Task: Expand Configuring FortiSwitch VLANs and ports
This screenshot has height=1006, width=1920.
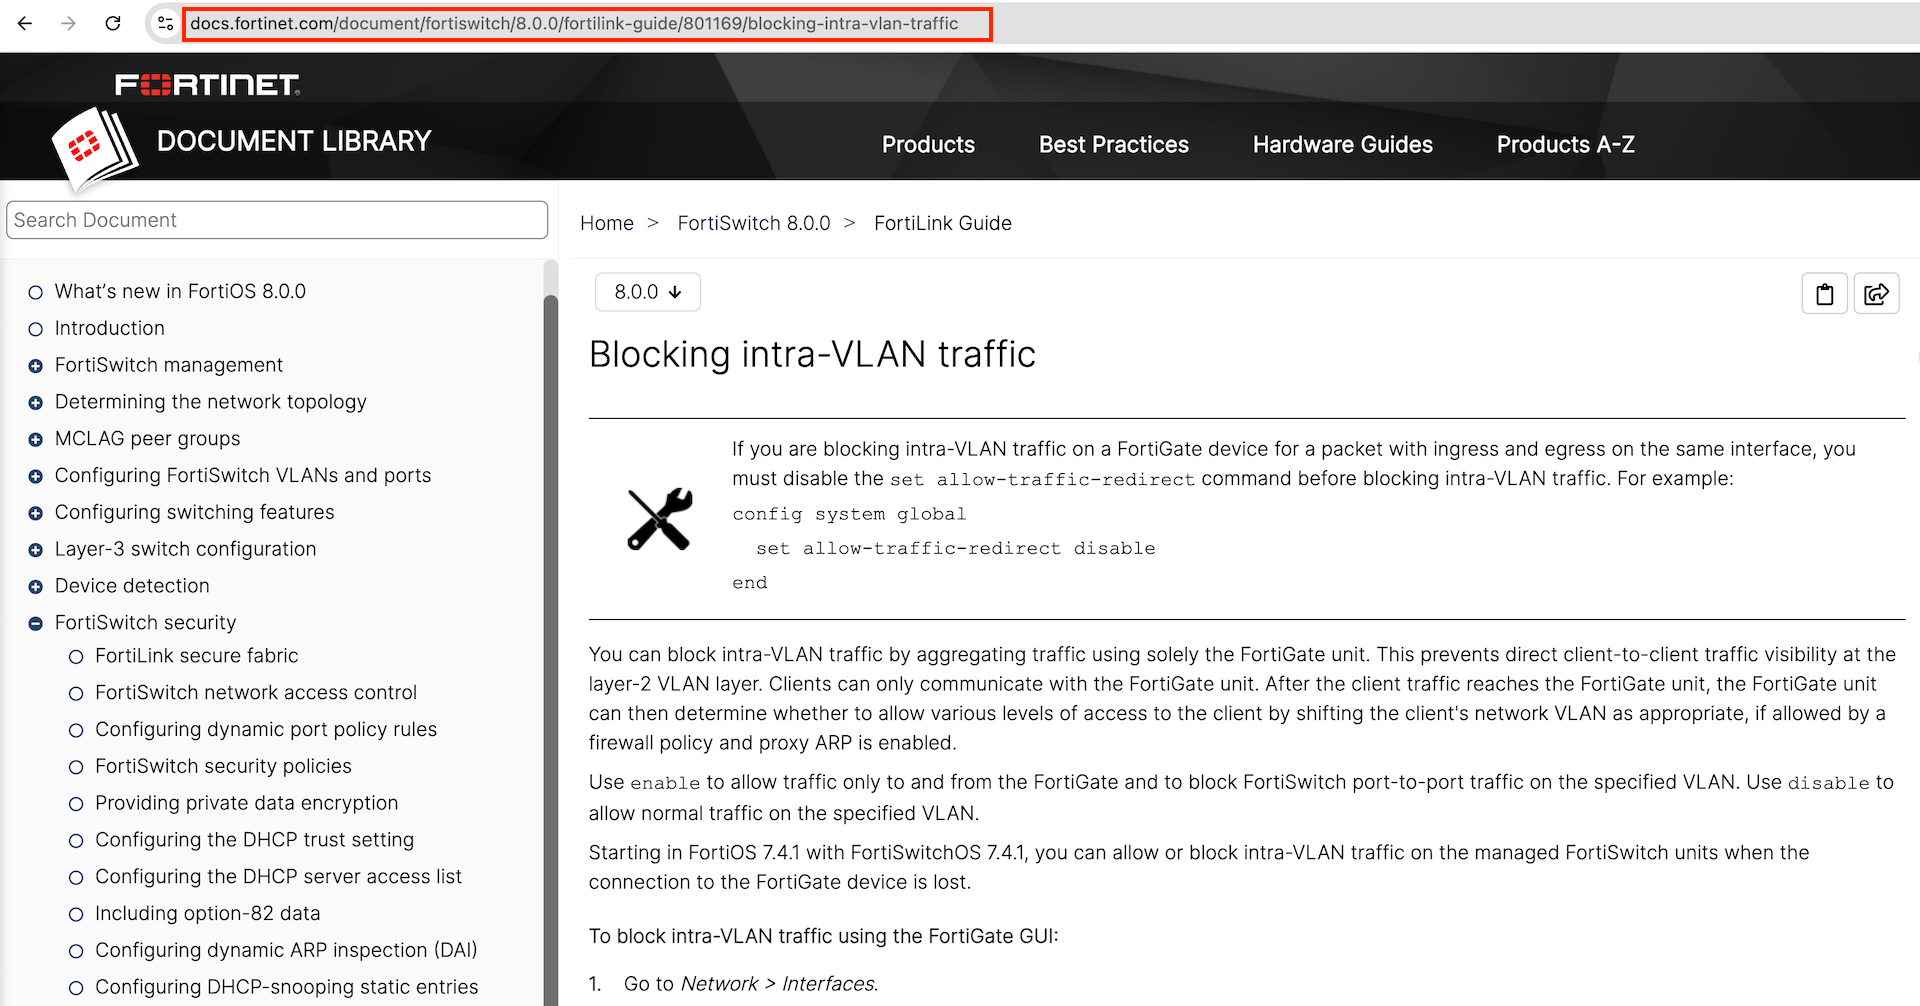Action: coord(36,477)
